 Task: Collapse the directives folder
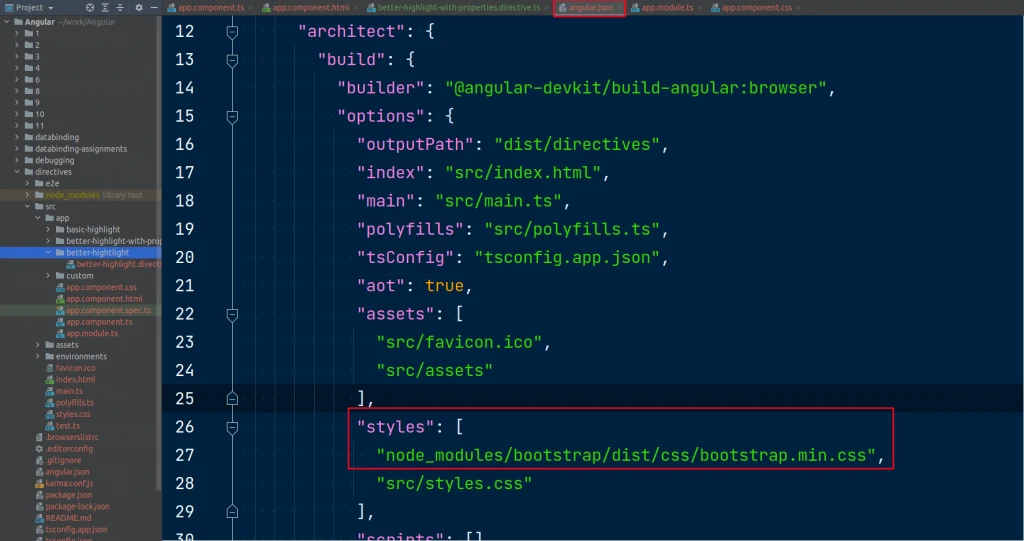pos(17,172)
